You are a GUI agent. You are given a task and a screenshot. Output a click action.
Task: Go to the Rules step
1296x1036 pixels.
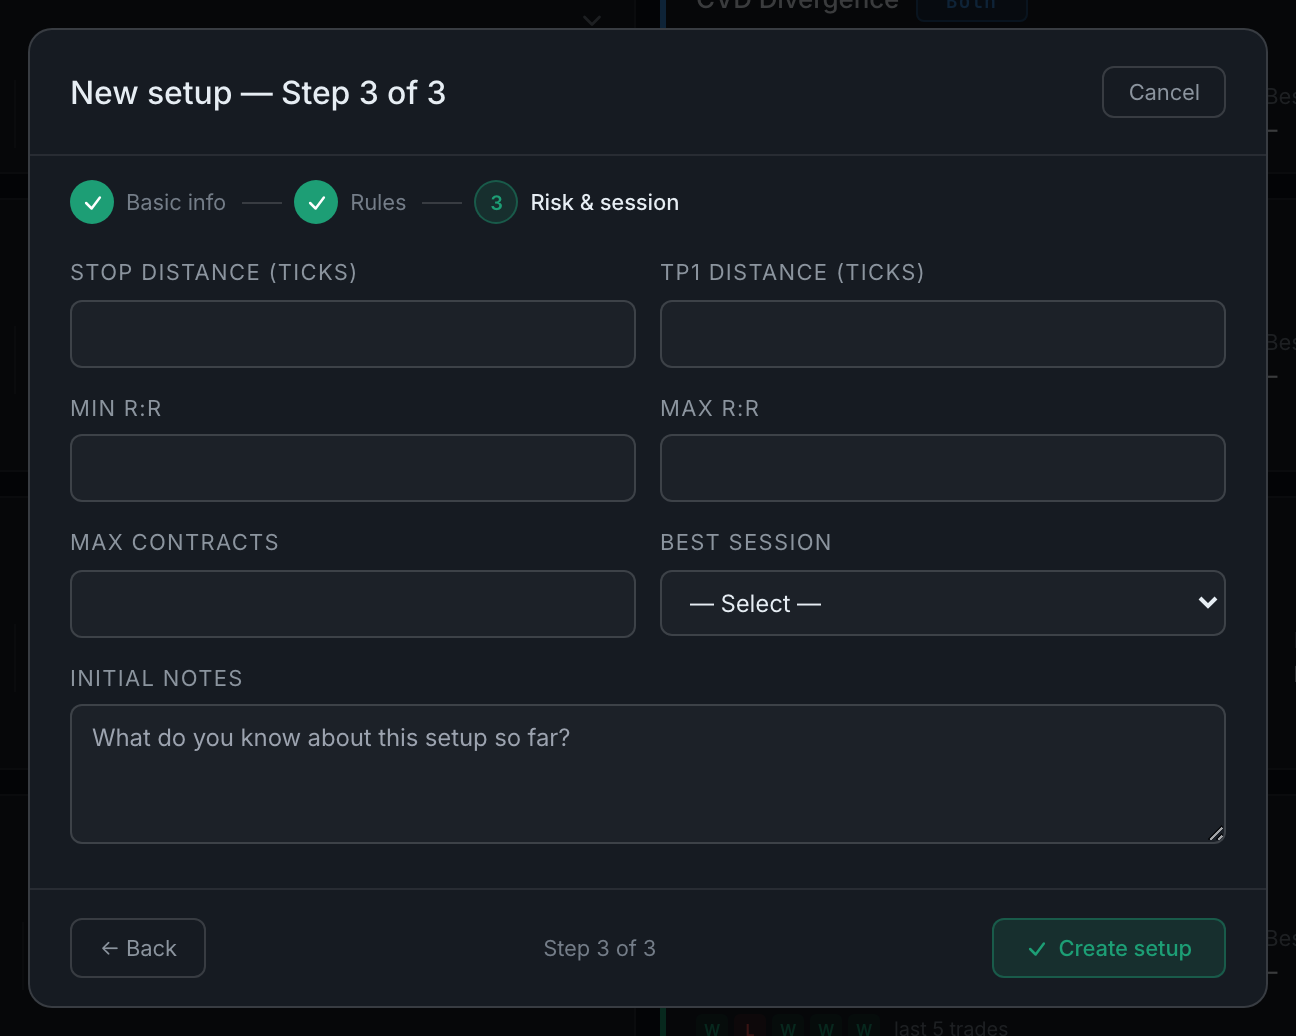coord(378,202)
